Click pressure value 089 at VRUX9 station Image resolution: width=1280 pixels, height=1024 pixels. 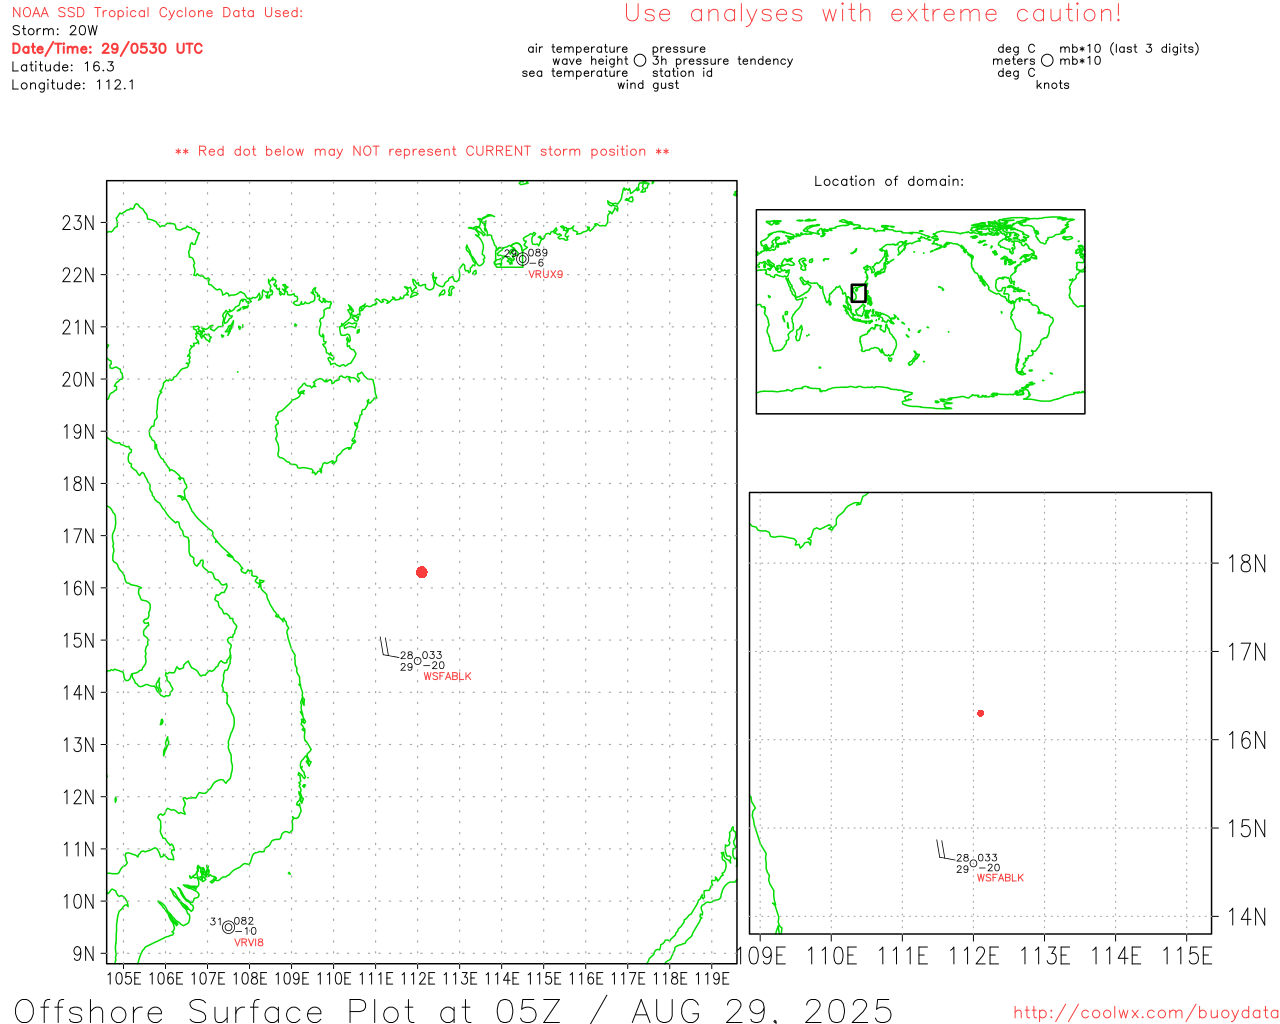click(x=538, y=253)
